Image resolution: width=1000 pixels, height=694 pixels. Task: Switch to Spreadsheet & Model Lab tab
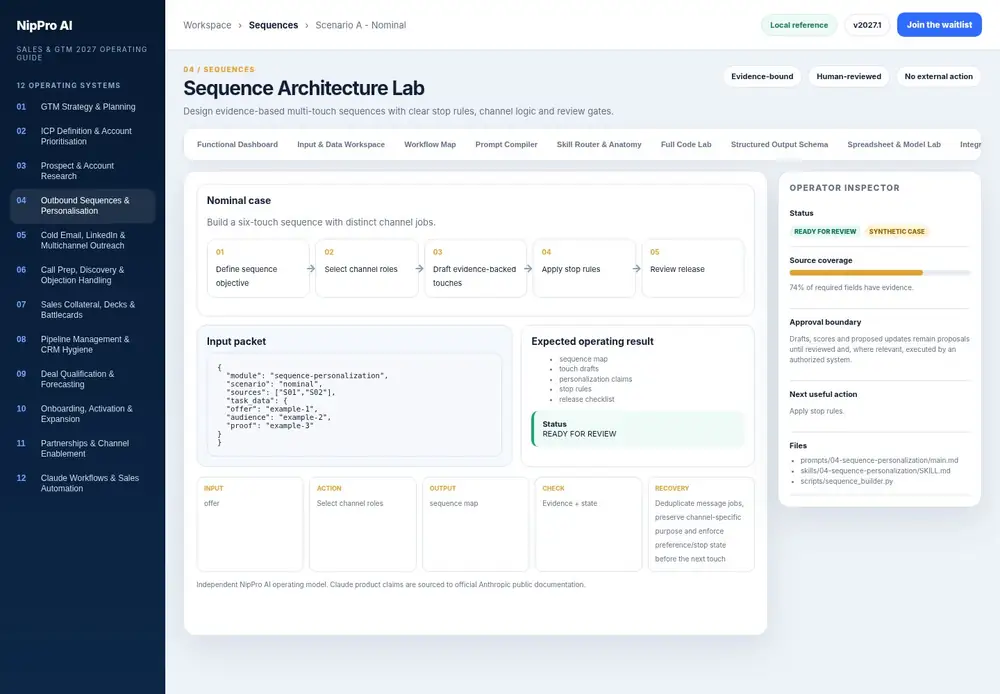coord(893,145)
